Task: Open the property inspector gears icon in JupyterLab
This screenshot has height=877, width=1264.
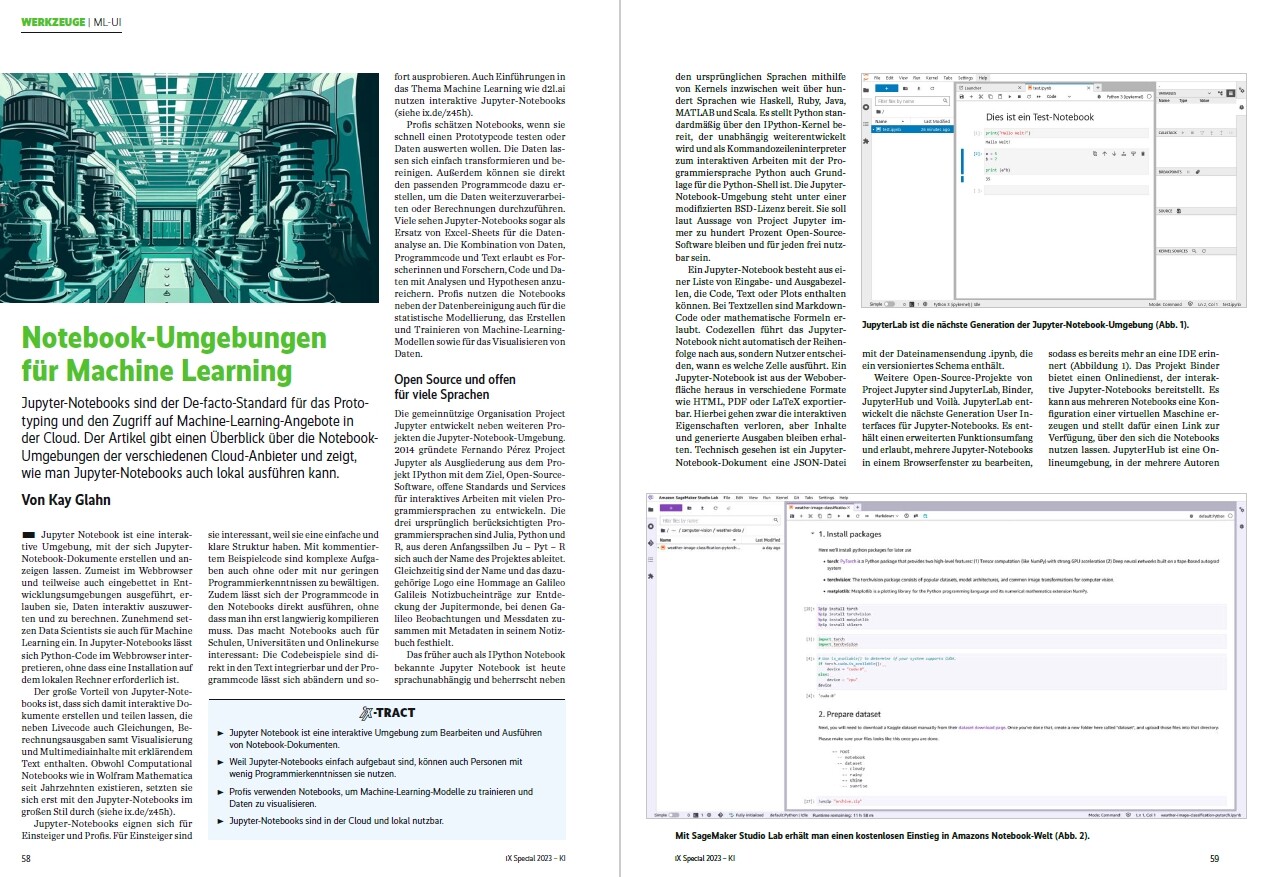Action: [1240, 88]
